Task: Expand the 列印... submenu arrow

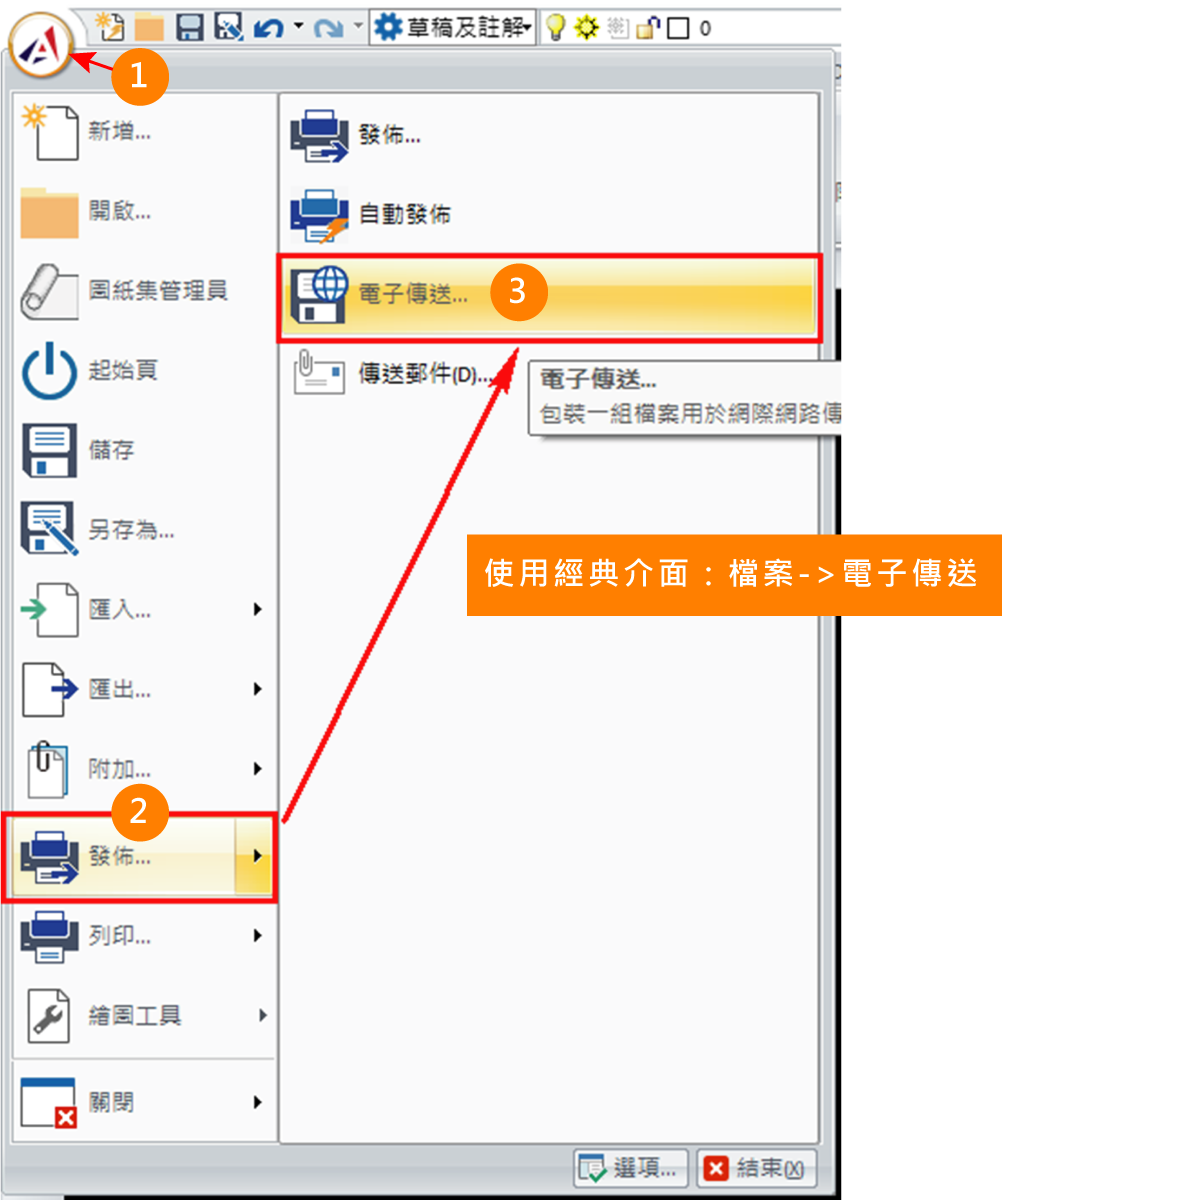Action: (x=258, y=936)
